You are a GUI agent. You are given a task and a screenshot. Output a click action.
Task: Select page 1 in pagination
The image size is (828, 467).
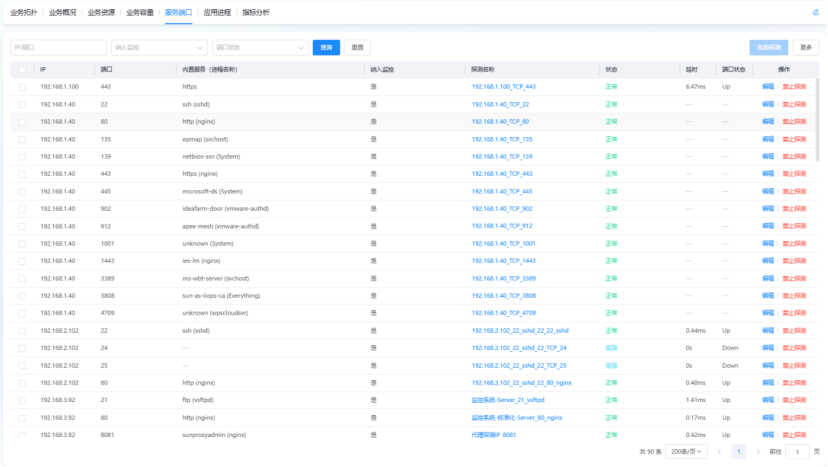click(x=739, y=452)
